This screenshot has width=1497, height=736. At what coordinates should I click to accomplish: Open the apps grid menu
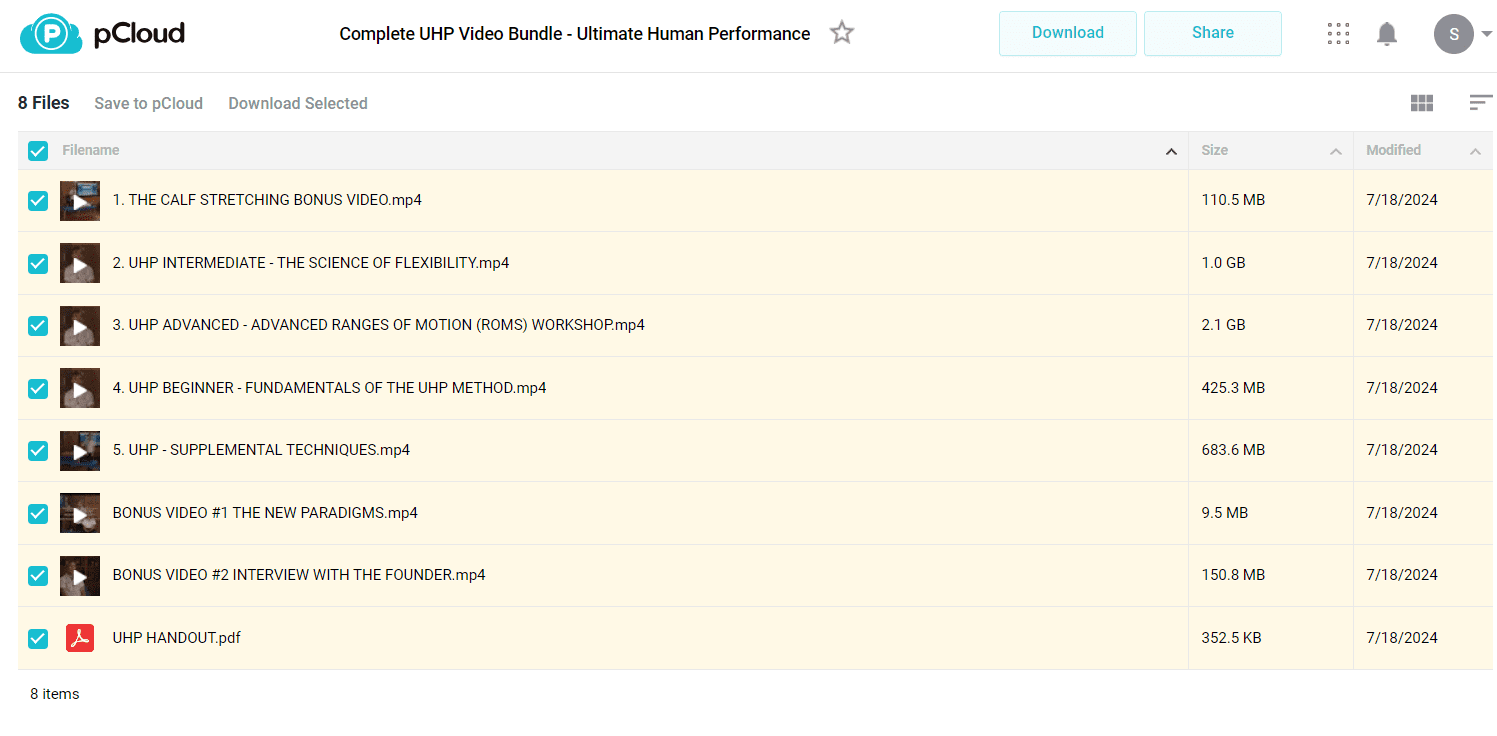tap(1338, 34)
